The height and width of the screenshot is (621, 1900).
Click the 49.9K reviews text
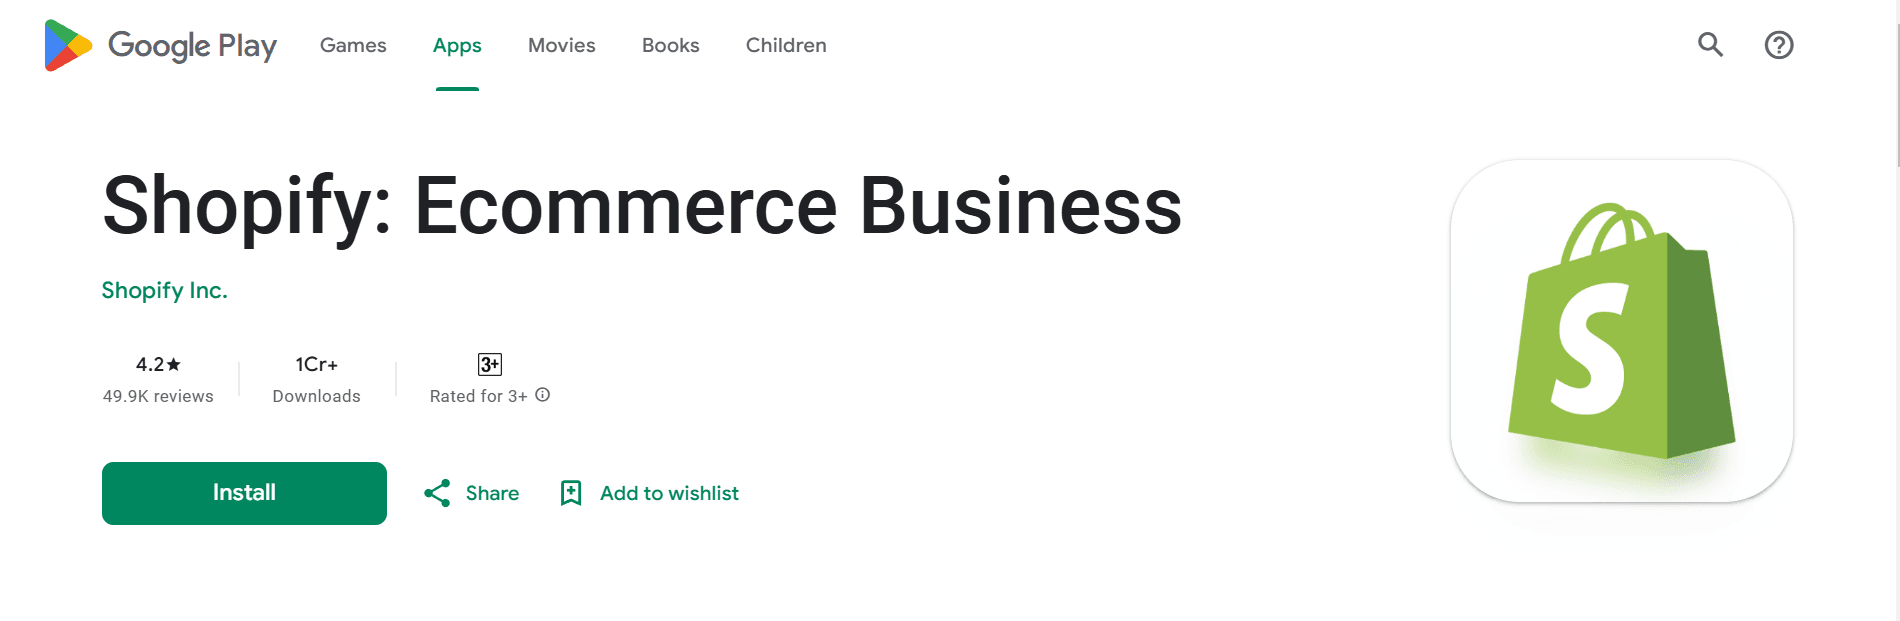pyautogui.click(x=157, y=395)
